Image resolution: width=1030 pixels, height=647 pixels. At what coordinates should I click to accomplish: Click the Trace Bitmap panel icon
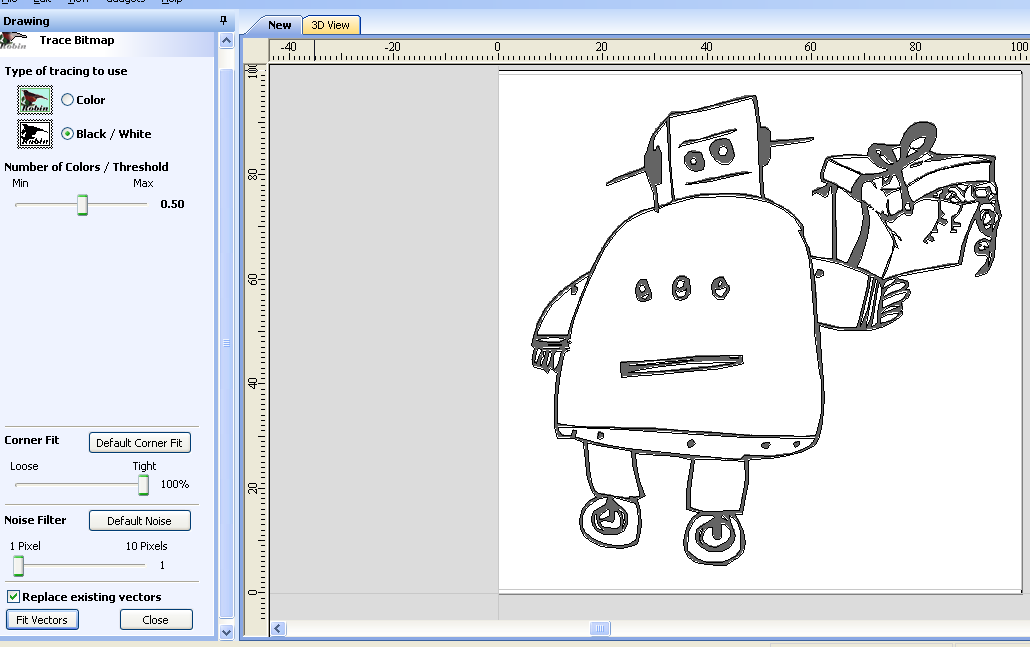click(14, 38)
